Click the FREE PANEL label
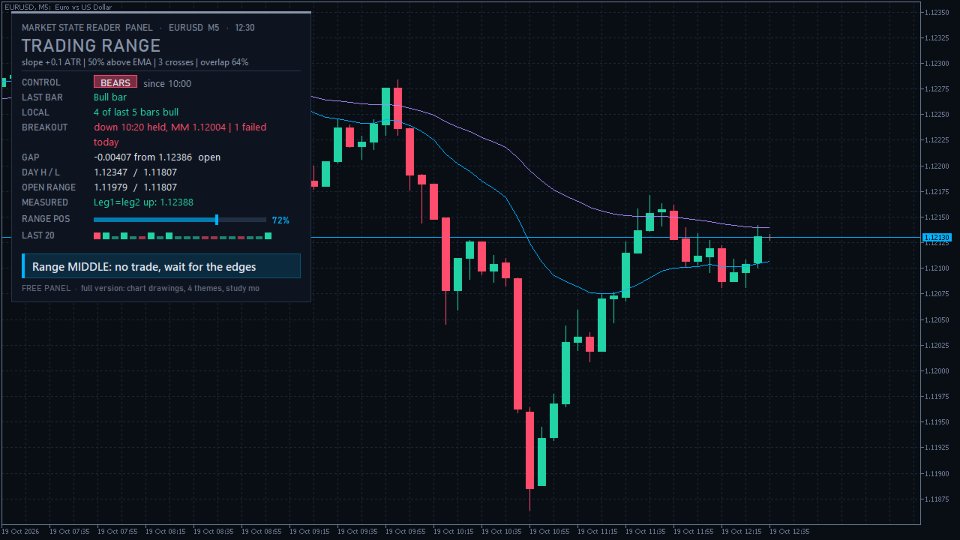 tap(46, 288)
